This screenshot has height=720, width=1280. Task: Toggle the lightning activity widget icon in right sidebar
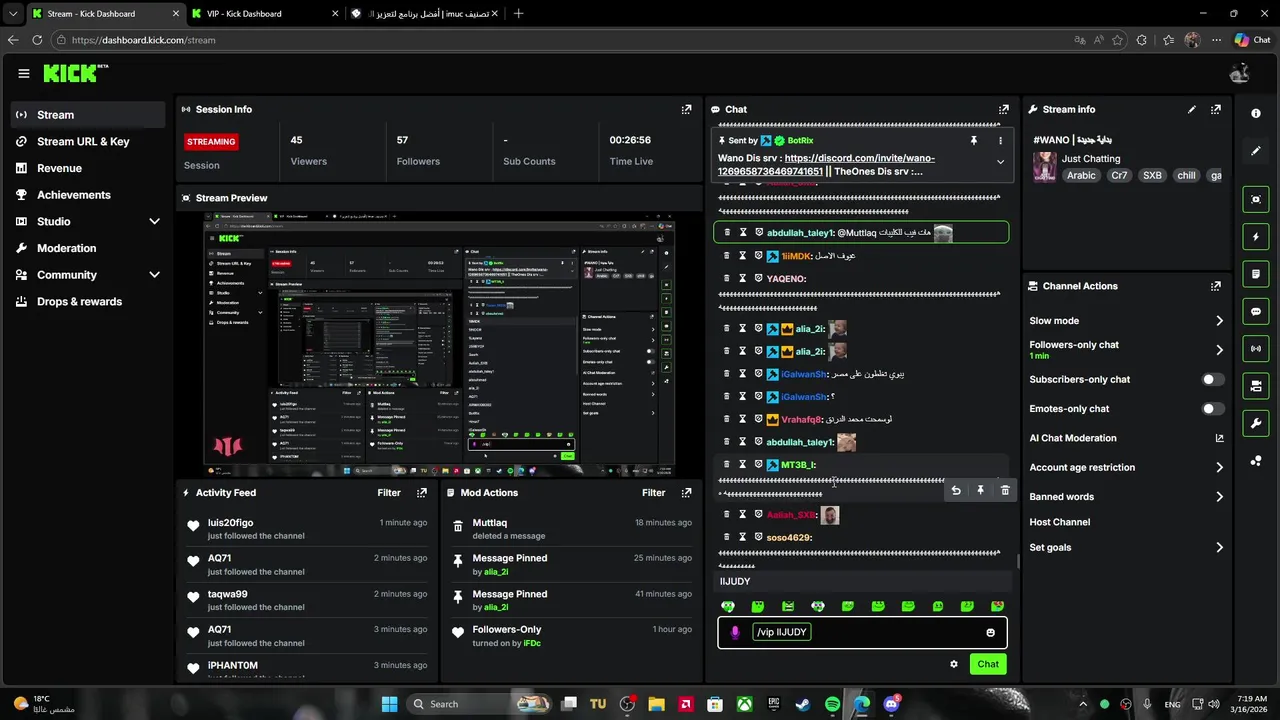click(x=1256, y=237)
